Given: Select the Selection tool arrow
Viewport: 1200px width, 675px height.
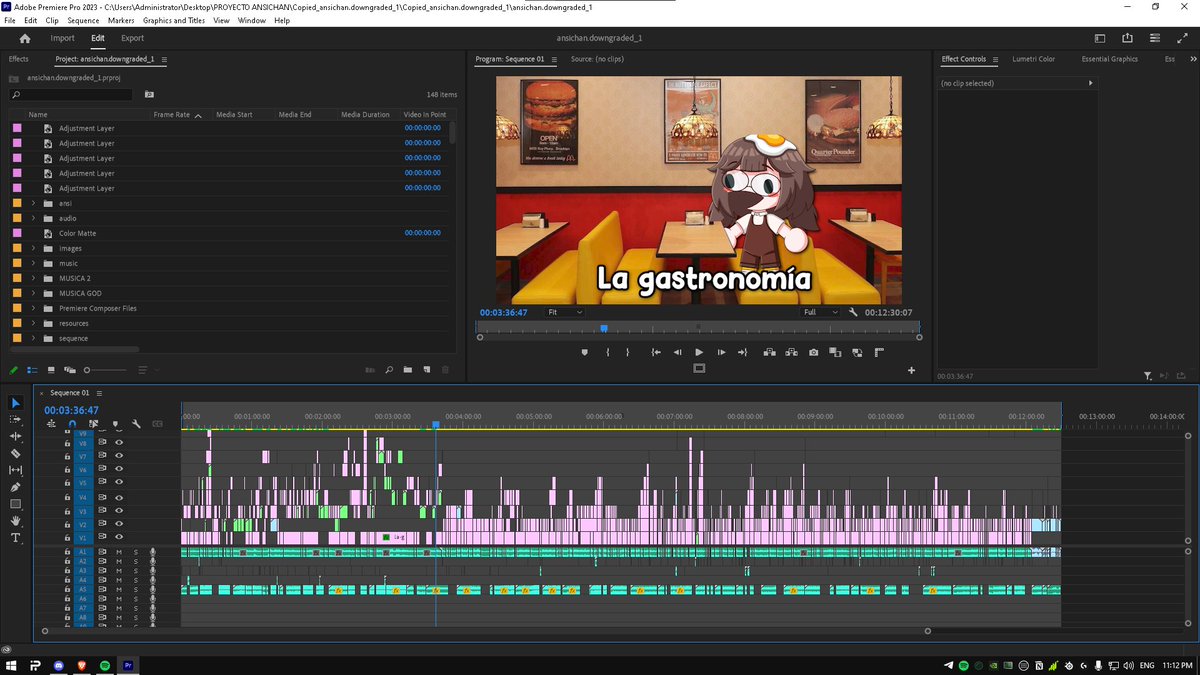Looking at the screenshot, I should pos(15,402).
